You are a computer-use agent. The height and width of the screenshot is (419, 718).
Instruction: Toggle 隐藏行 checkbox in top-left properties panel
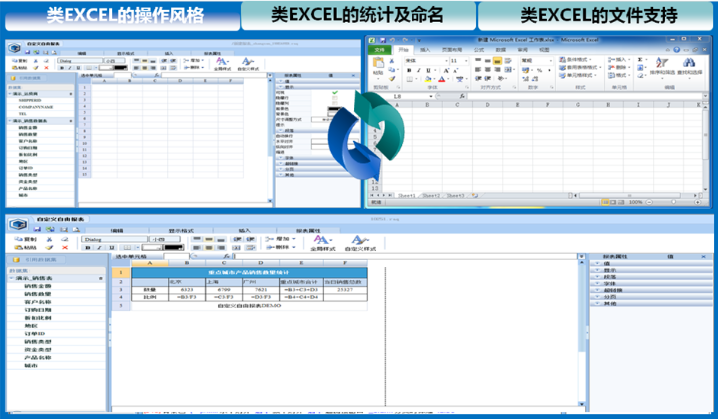[335, 98]
